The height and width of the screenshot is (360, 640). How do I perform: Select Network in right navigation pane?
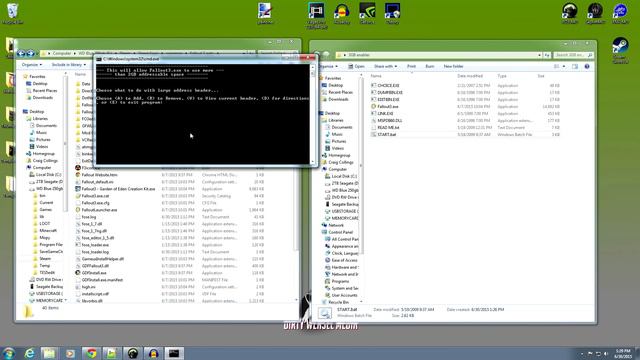[x=336, y=225]
